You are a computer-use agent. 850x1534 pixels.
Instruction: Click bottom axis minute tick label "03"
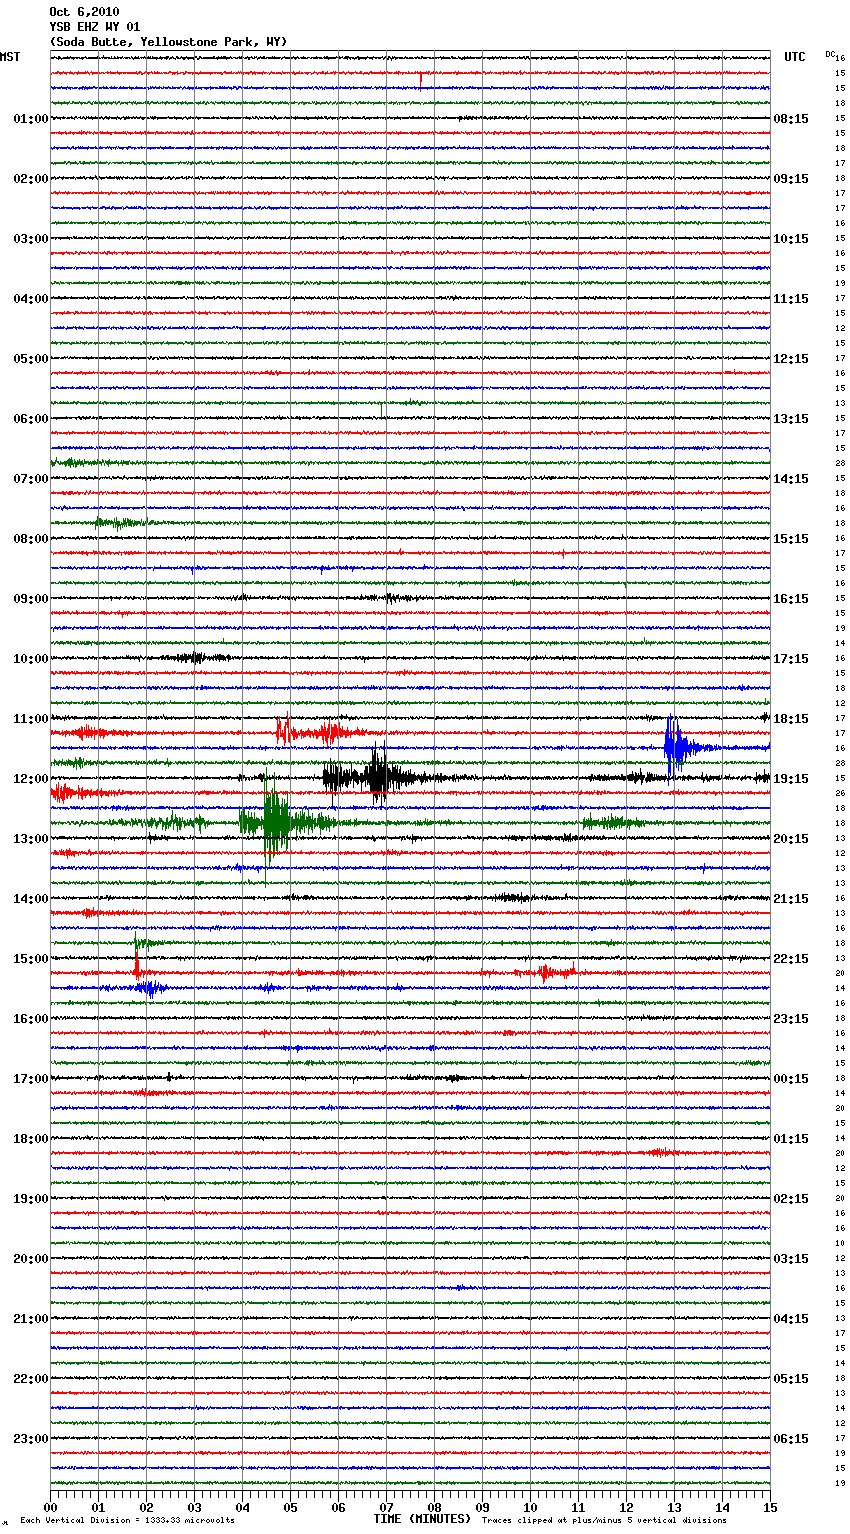(195, 1507)
